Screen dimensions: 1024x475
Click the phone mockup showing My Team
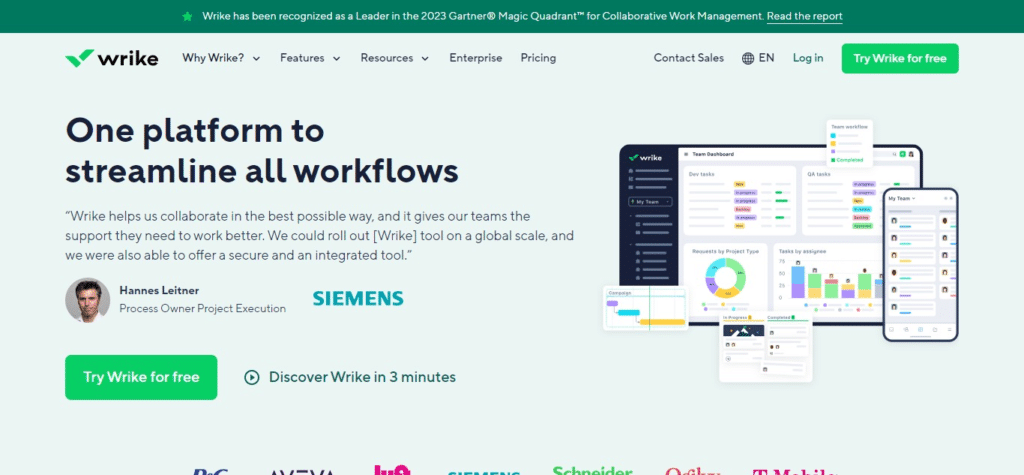(x=920, y=265)
